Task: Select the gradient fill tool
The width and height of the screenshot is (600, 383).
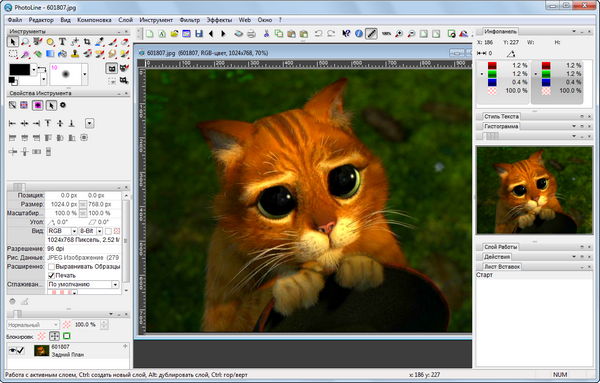Action: point(50,54)
